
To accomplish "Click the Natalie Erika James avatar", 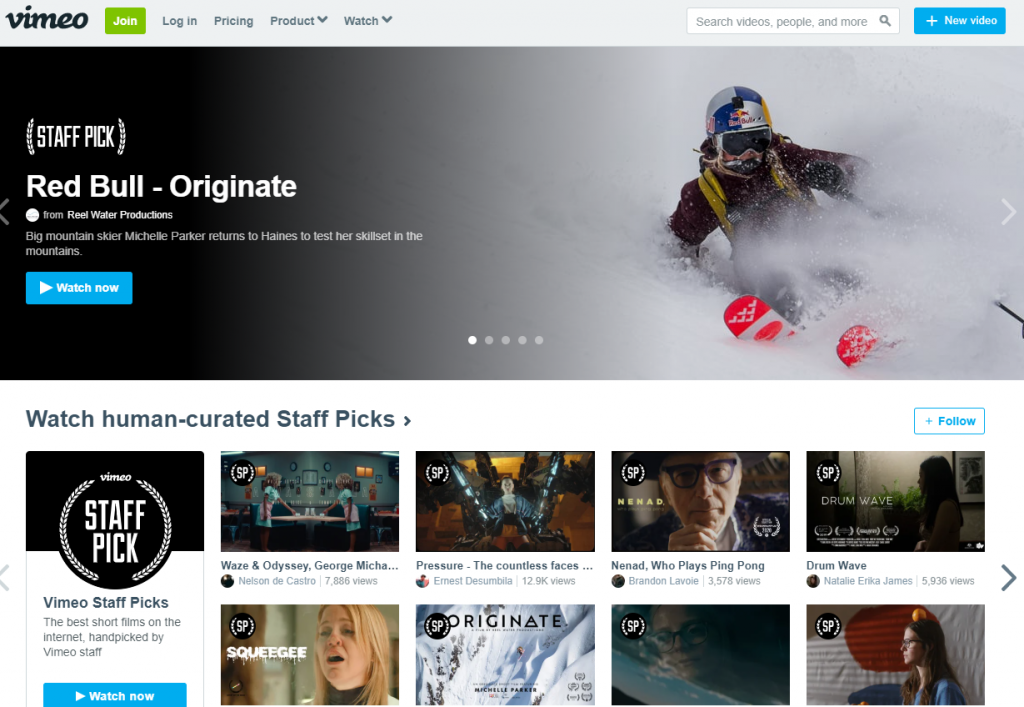I will 813,581.
